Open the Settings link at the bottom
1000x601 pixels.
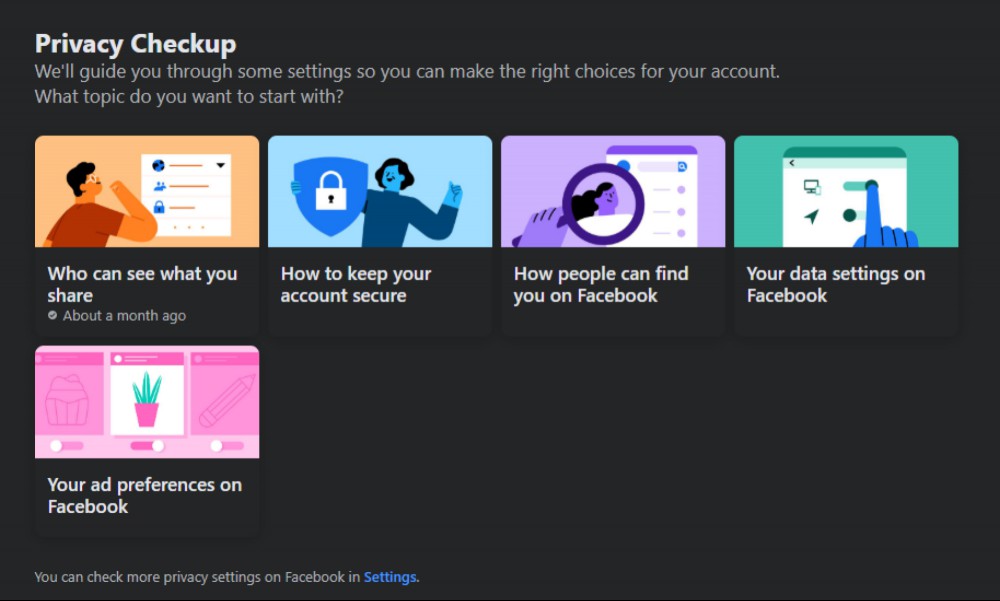pos(390,577)
